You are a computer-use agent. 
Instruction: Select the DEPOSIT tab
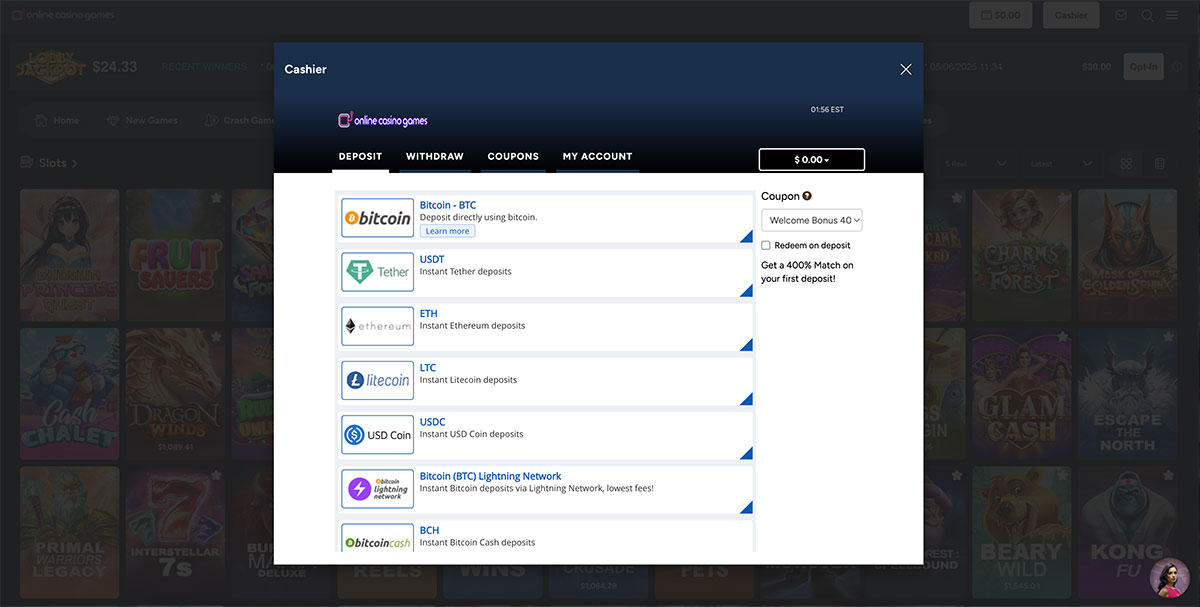pyautogui.click(x=360, y=157)
